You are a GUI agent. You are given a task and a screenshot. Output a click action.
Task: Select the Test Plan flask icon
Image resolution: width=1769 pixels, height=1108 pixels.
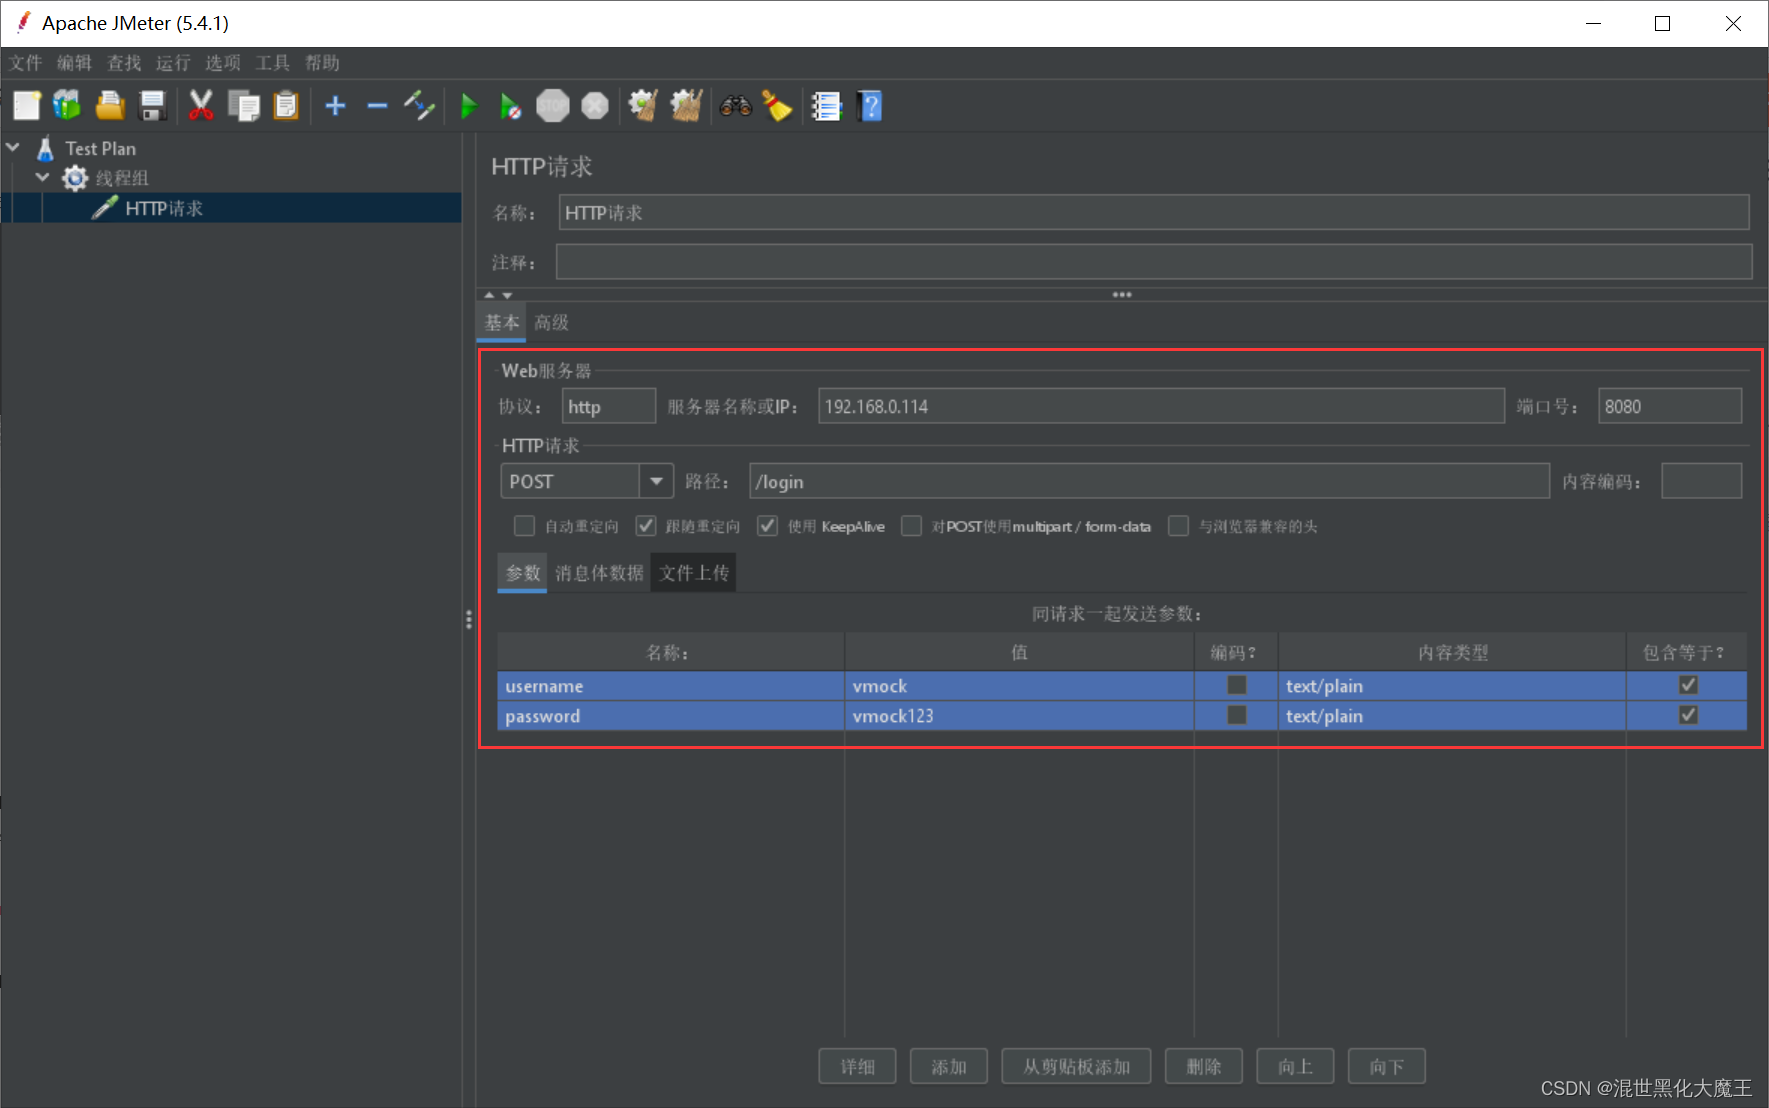(45, 148)
